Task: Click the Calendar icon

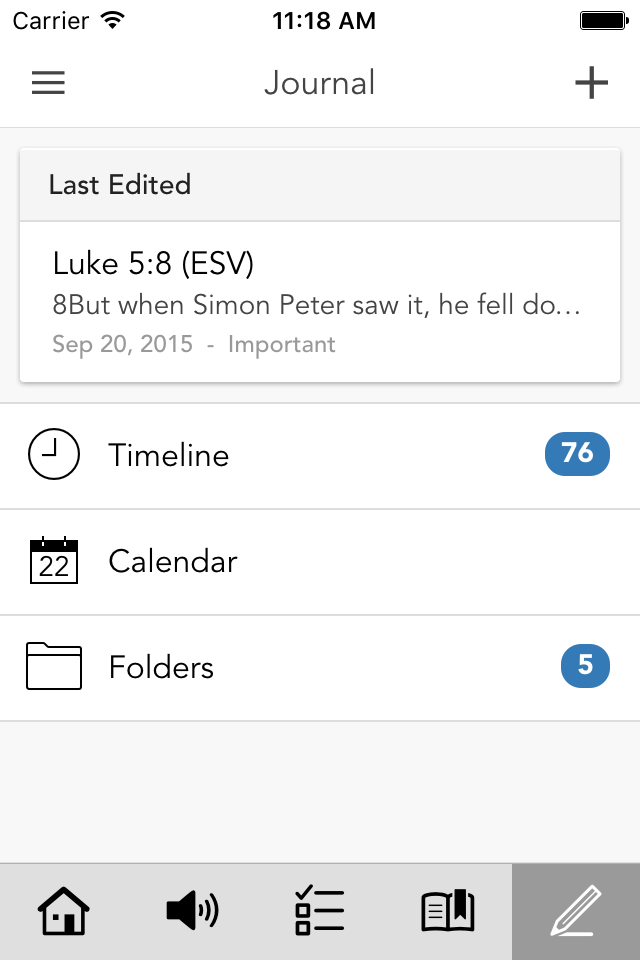Action: 54,561
